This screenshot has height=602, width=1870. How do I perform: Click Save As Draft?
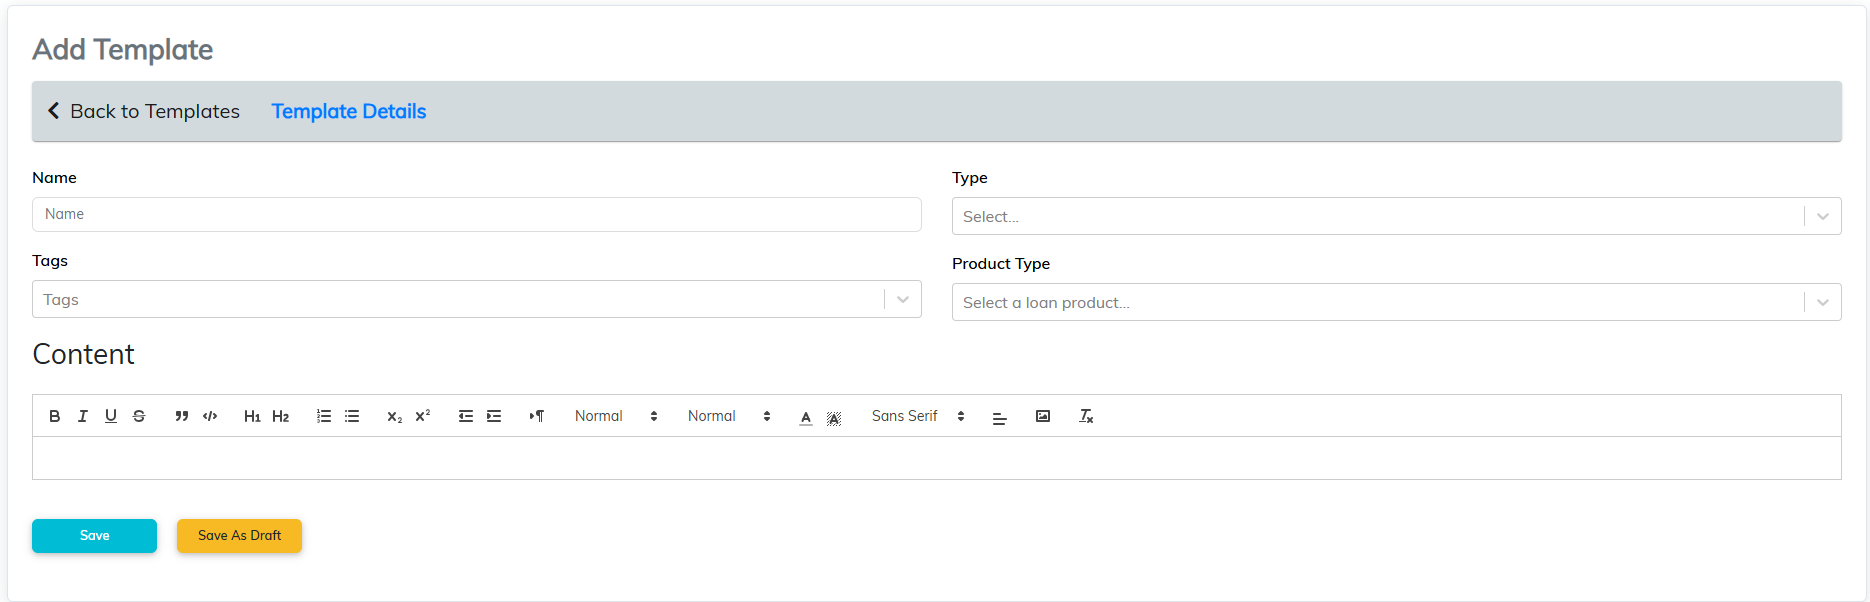coord(239,536)
